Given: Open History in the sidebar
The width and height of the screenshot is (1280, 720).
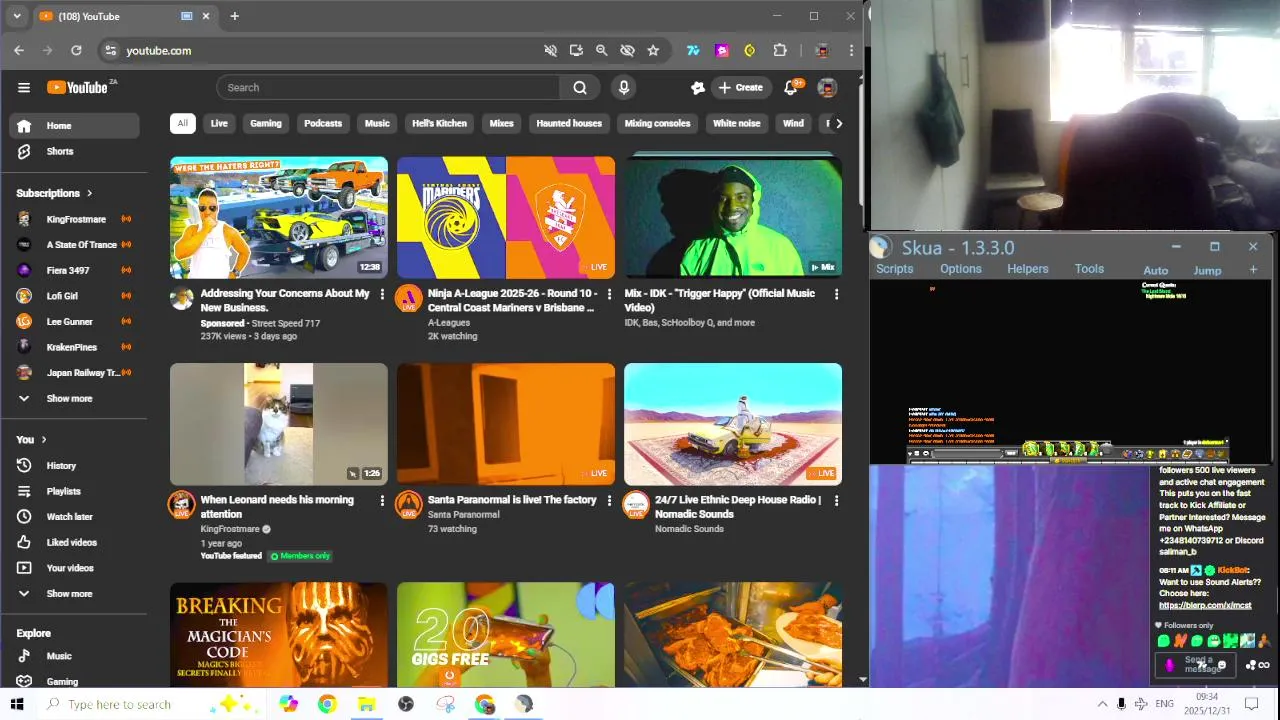Looking at the screenshot, I should coord(75,466).
